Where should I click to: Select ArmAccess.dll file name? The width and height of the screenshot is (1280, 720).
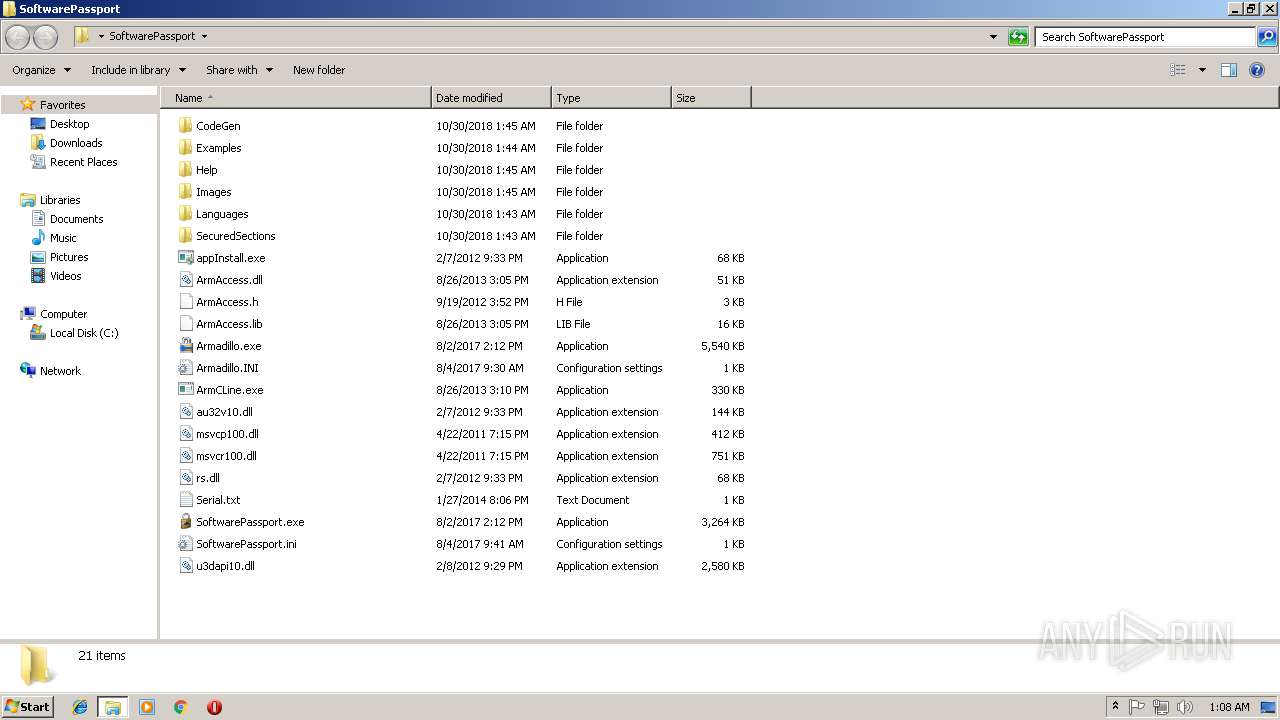[229, 280]
